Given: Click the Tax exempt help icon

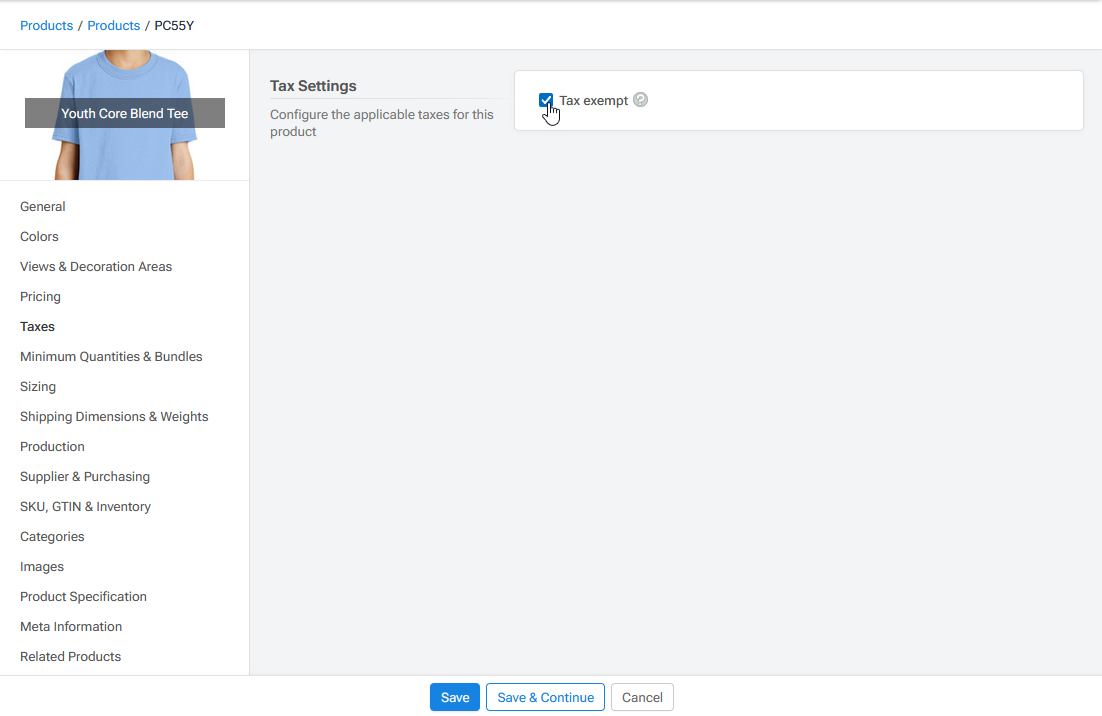Looking at the screenshot, I should 640,100.
